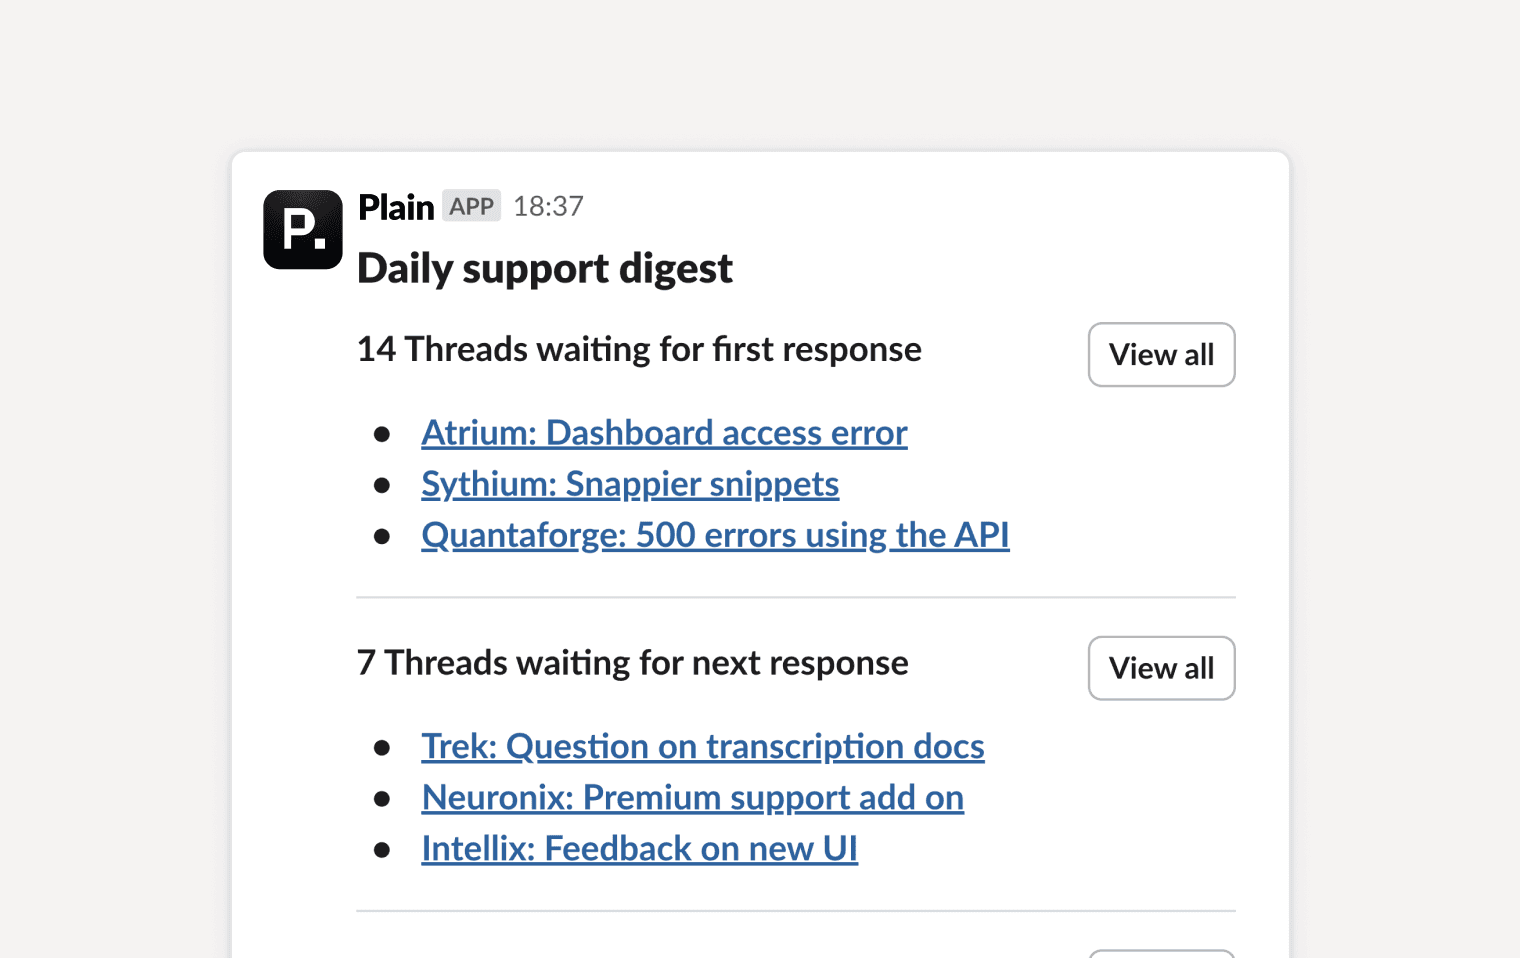Click the bullet beside Neuronix thread
The height and width of the screenshot is (958, 1520).
pyautogui.click(x=383, y=798)
